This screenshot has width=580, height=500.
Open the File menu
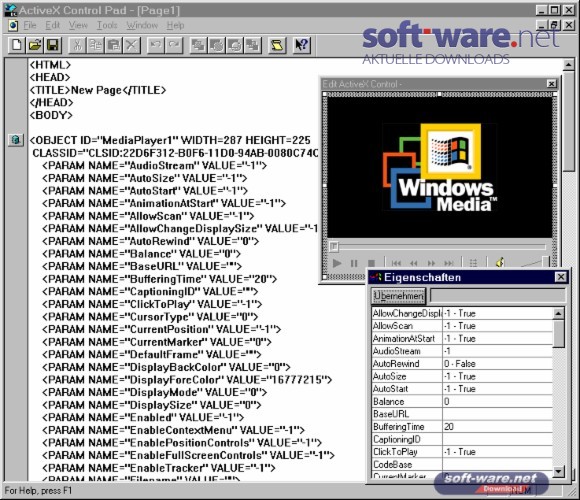[x=30, y=26]
